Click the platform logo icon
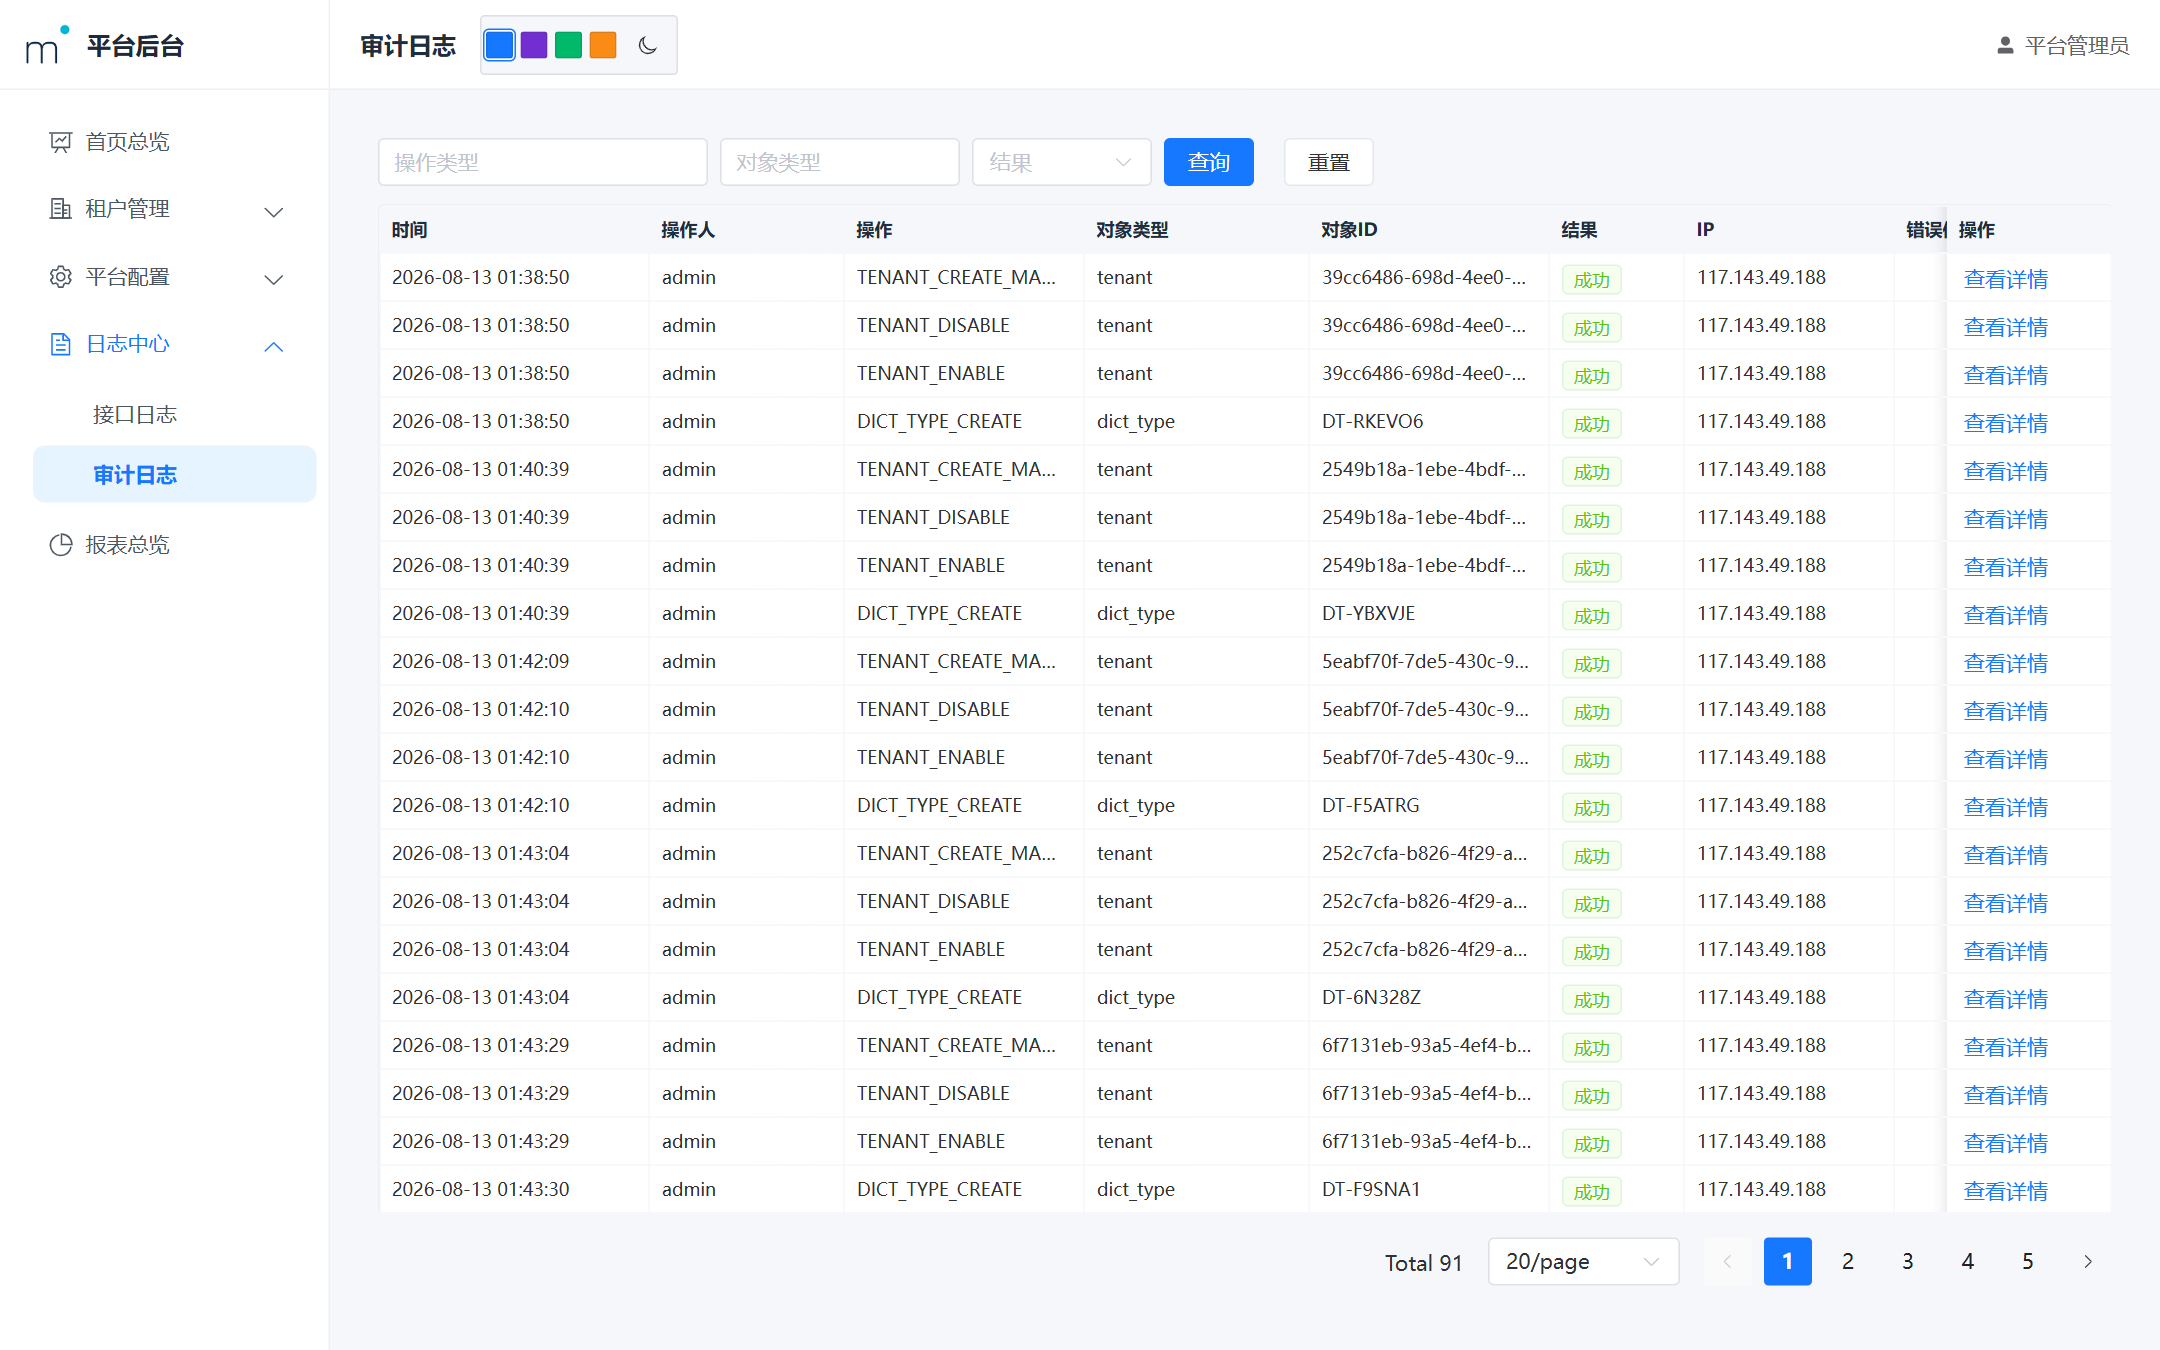The height and width of the screenshot is (1350, 2160). (47, 45)
